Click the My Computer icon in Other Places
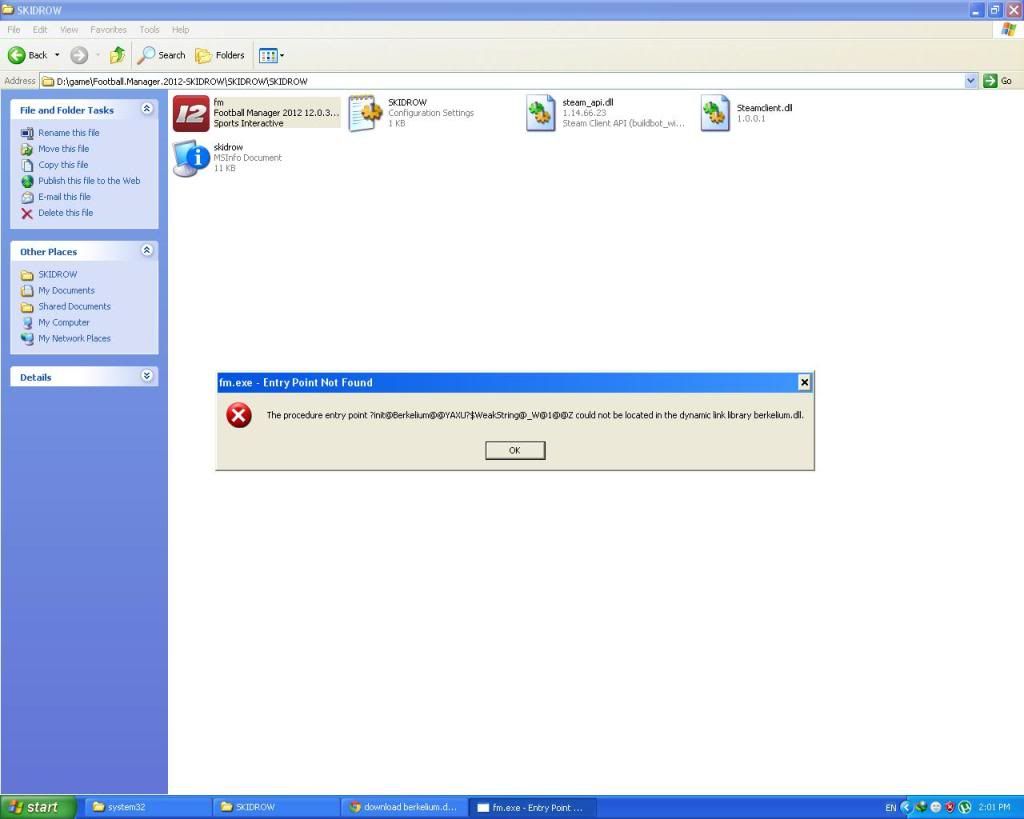The width and height of the screenshot is (1024, 819). pyautogui.click(x=27, y=323)
